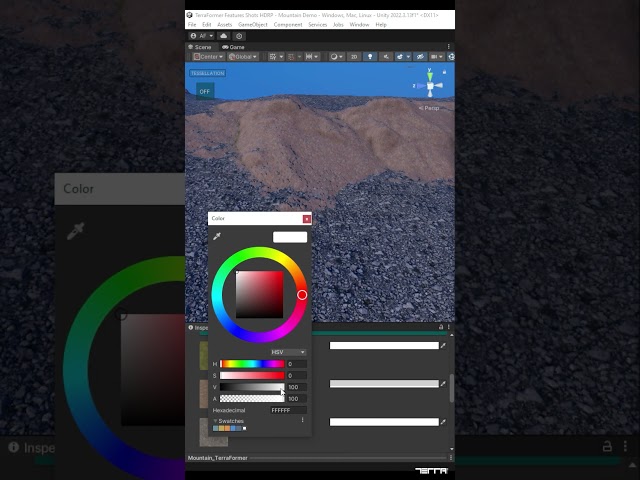
Task: Click the white color preview box
Action: coord(290,237)
